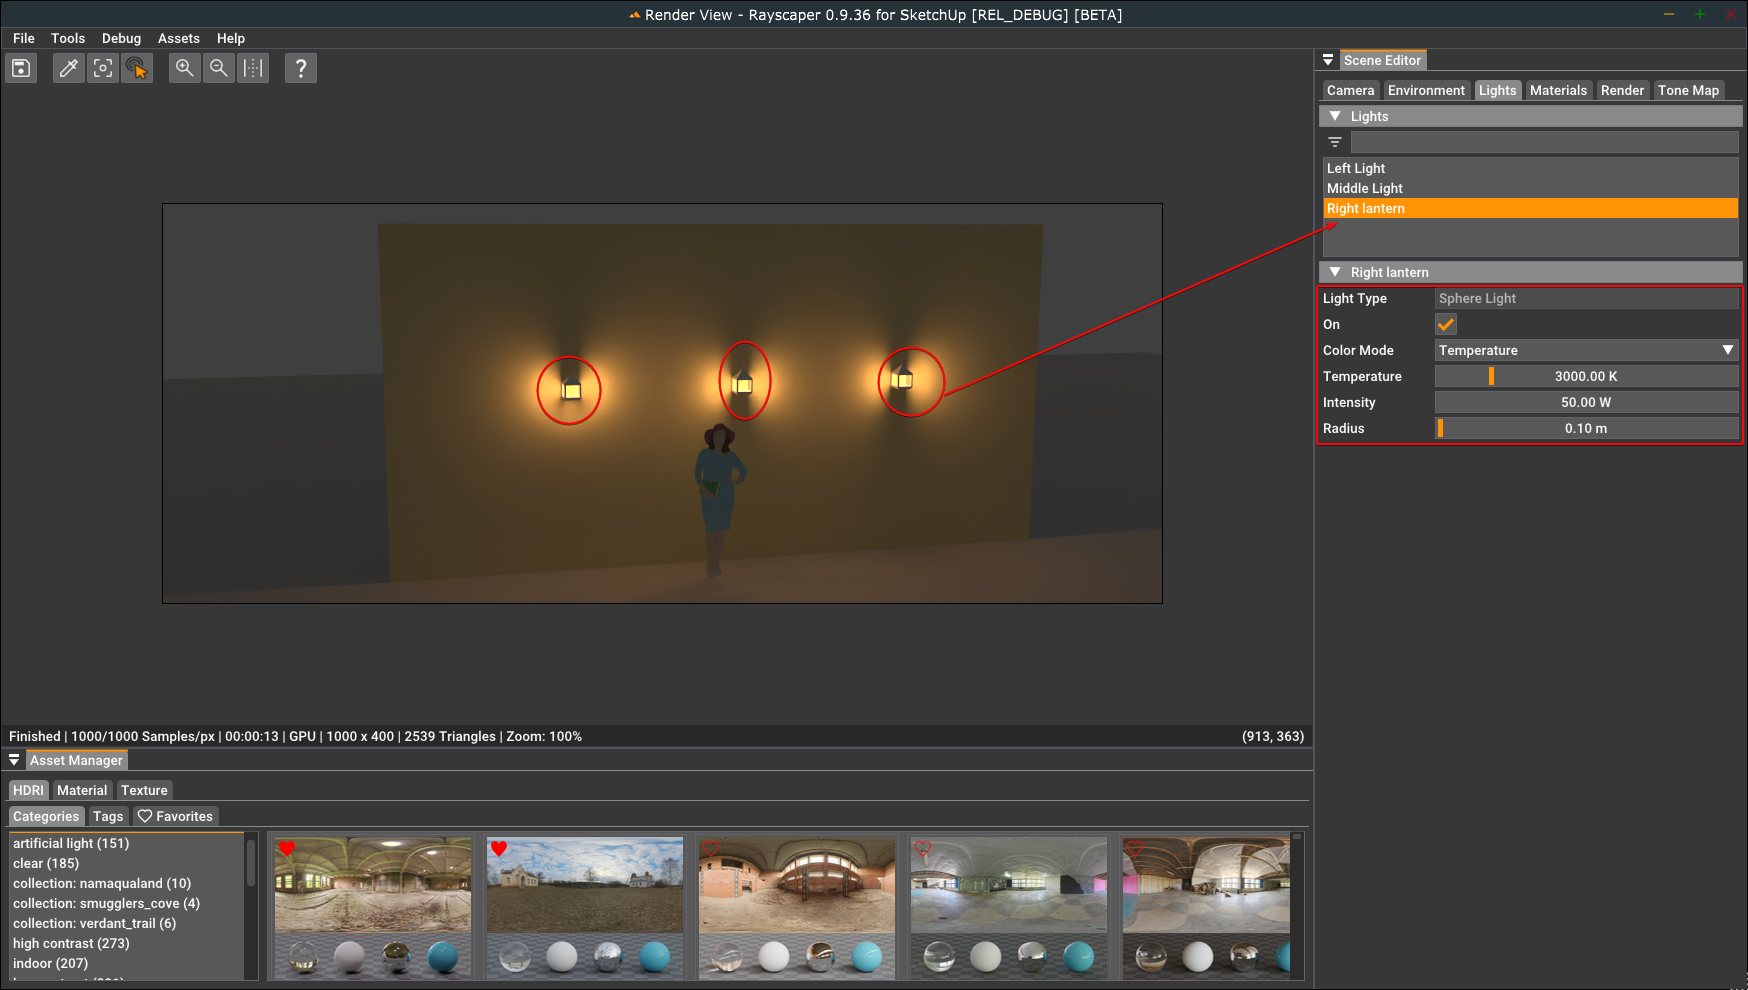The height and width of the screenshot is (990, 1748).
Task: Select Middle Light in the lights list
Action: pyautogui.click(x=1530, y=188)
